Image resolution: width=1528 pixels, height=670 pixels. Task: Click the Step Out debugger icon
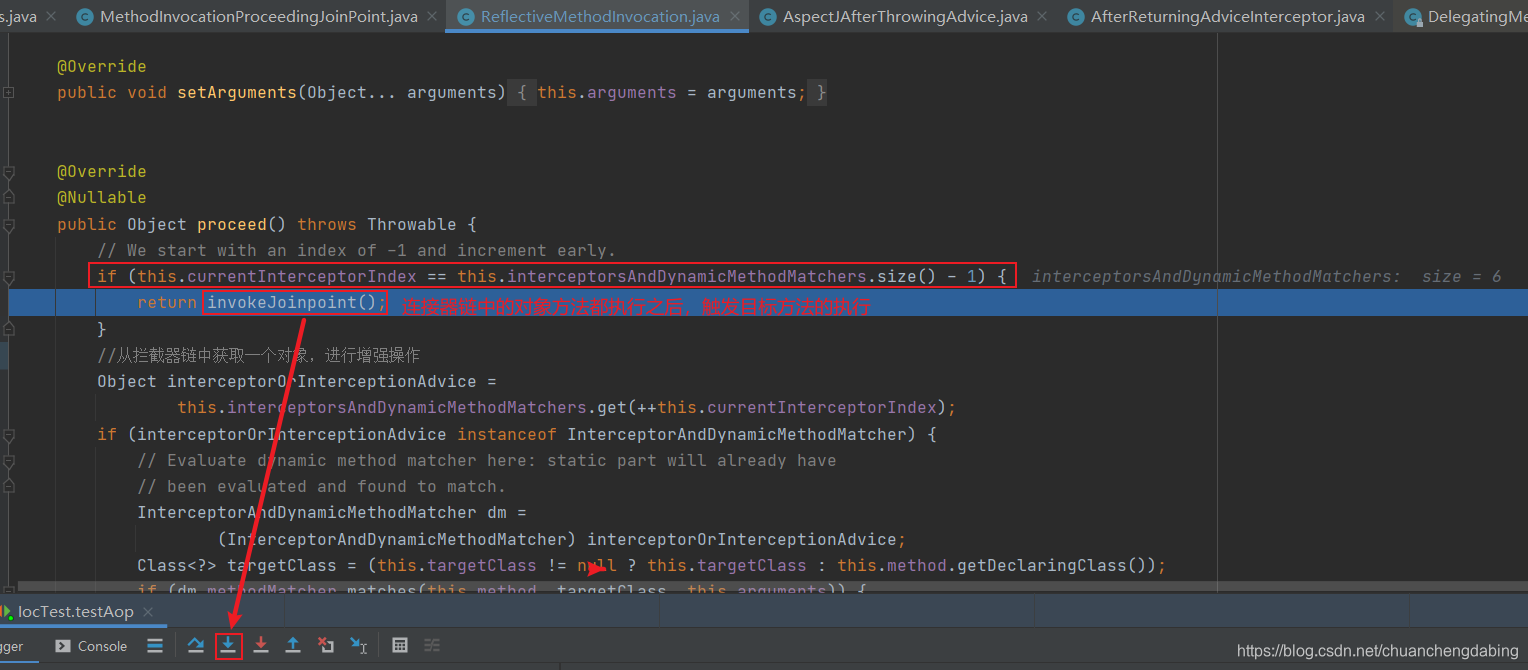click(x=293, y=646)
